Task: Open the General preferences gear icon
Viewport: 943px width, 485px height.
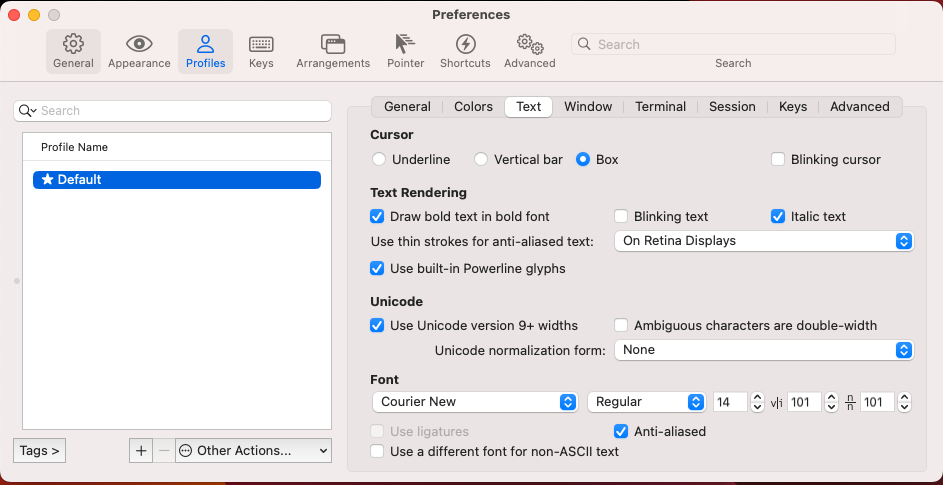Action: coord(73,44)
